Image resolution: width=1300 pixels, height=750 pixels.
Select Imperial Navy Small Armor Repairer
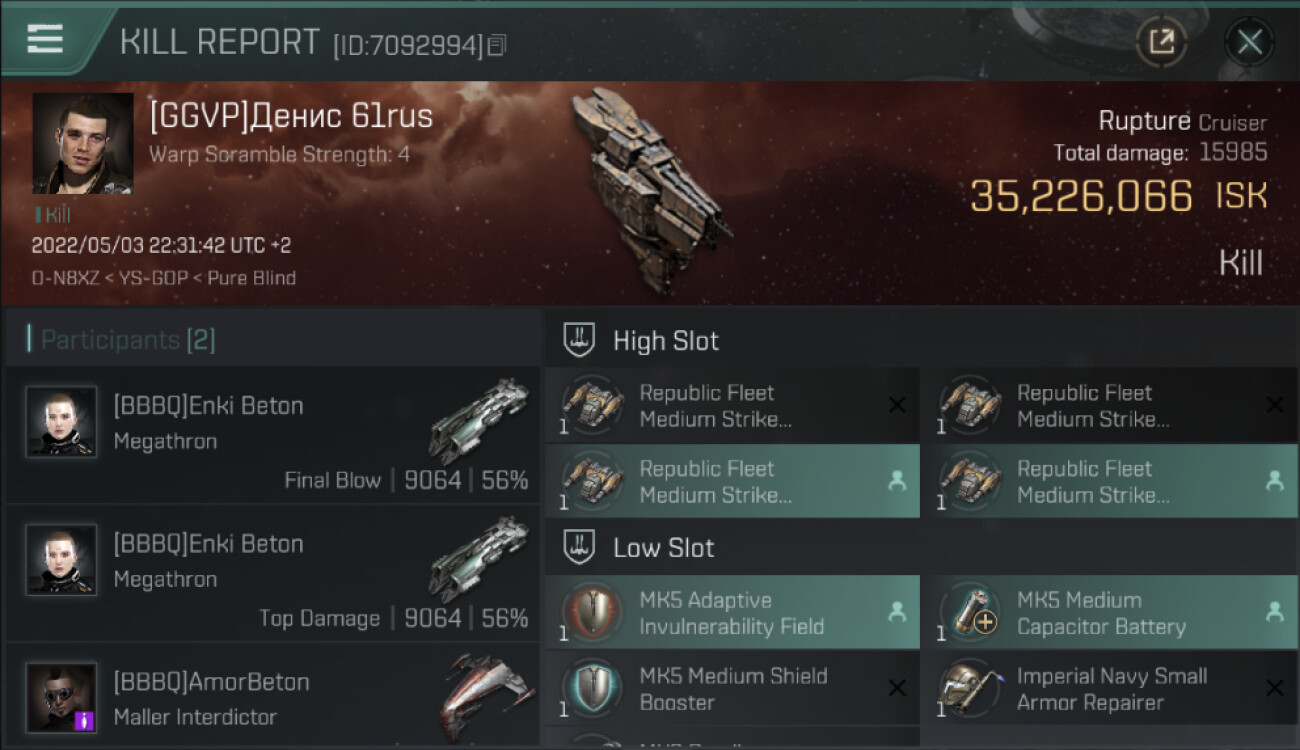[1109, 689]
